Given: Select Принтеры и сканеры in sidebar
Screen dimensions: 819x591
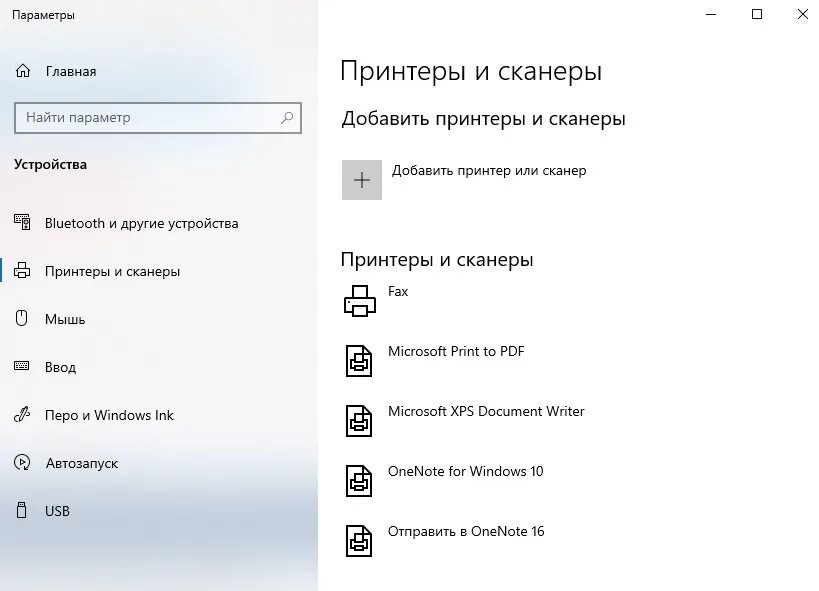Looking at the screenshot, I should 112,272.
